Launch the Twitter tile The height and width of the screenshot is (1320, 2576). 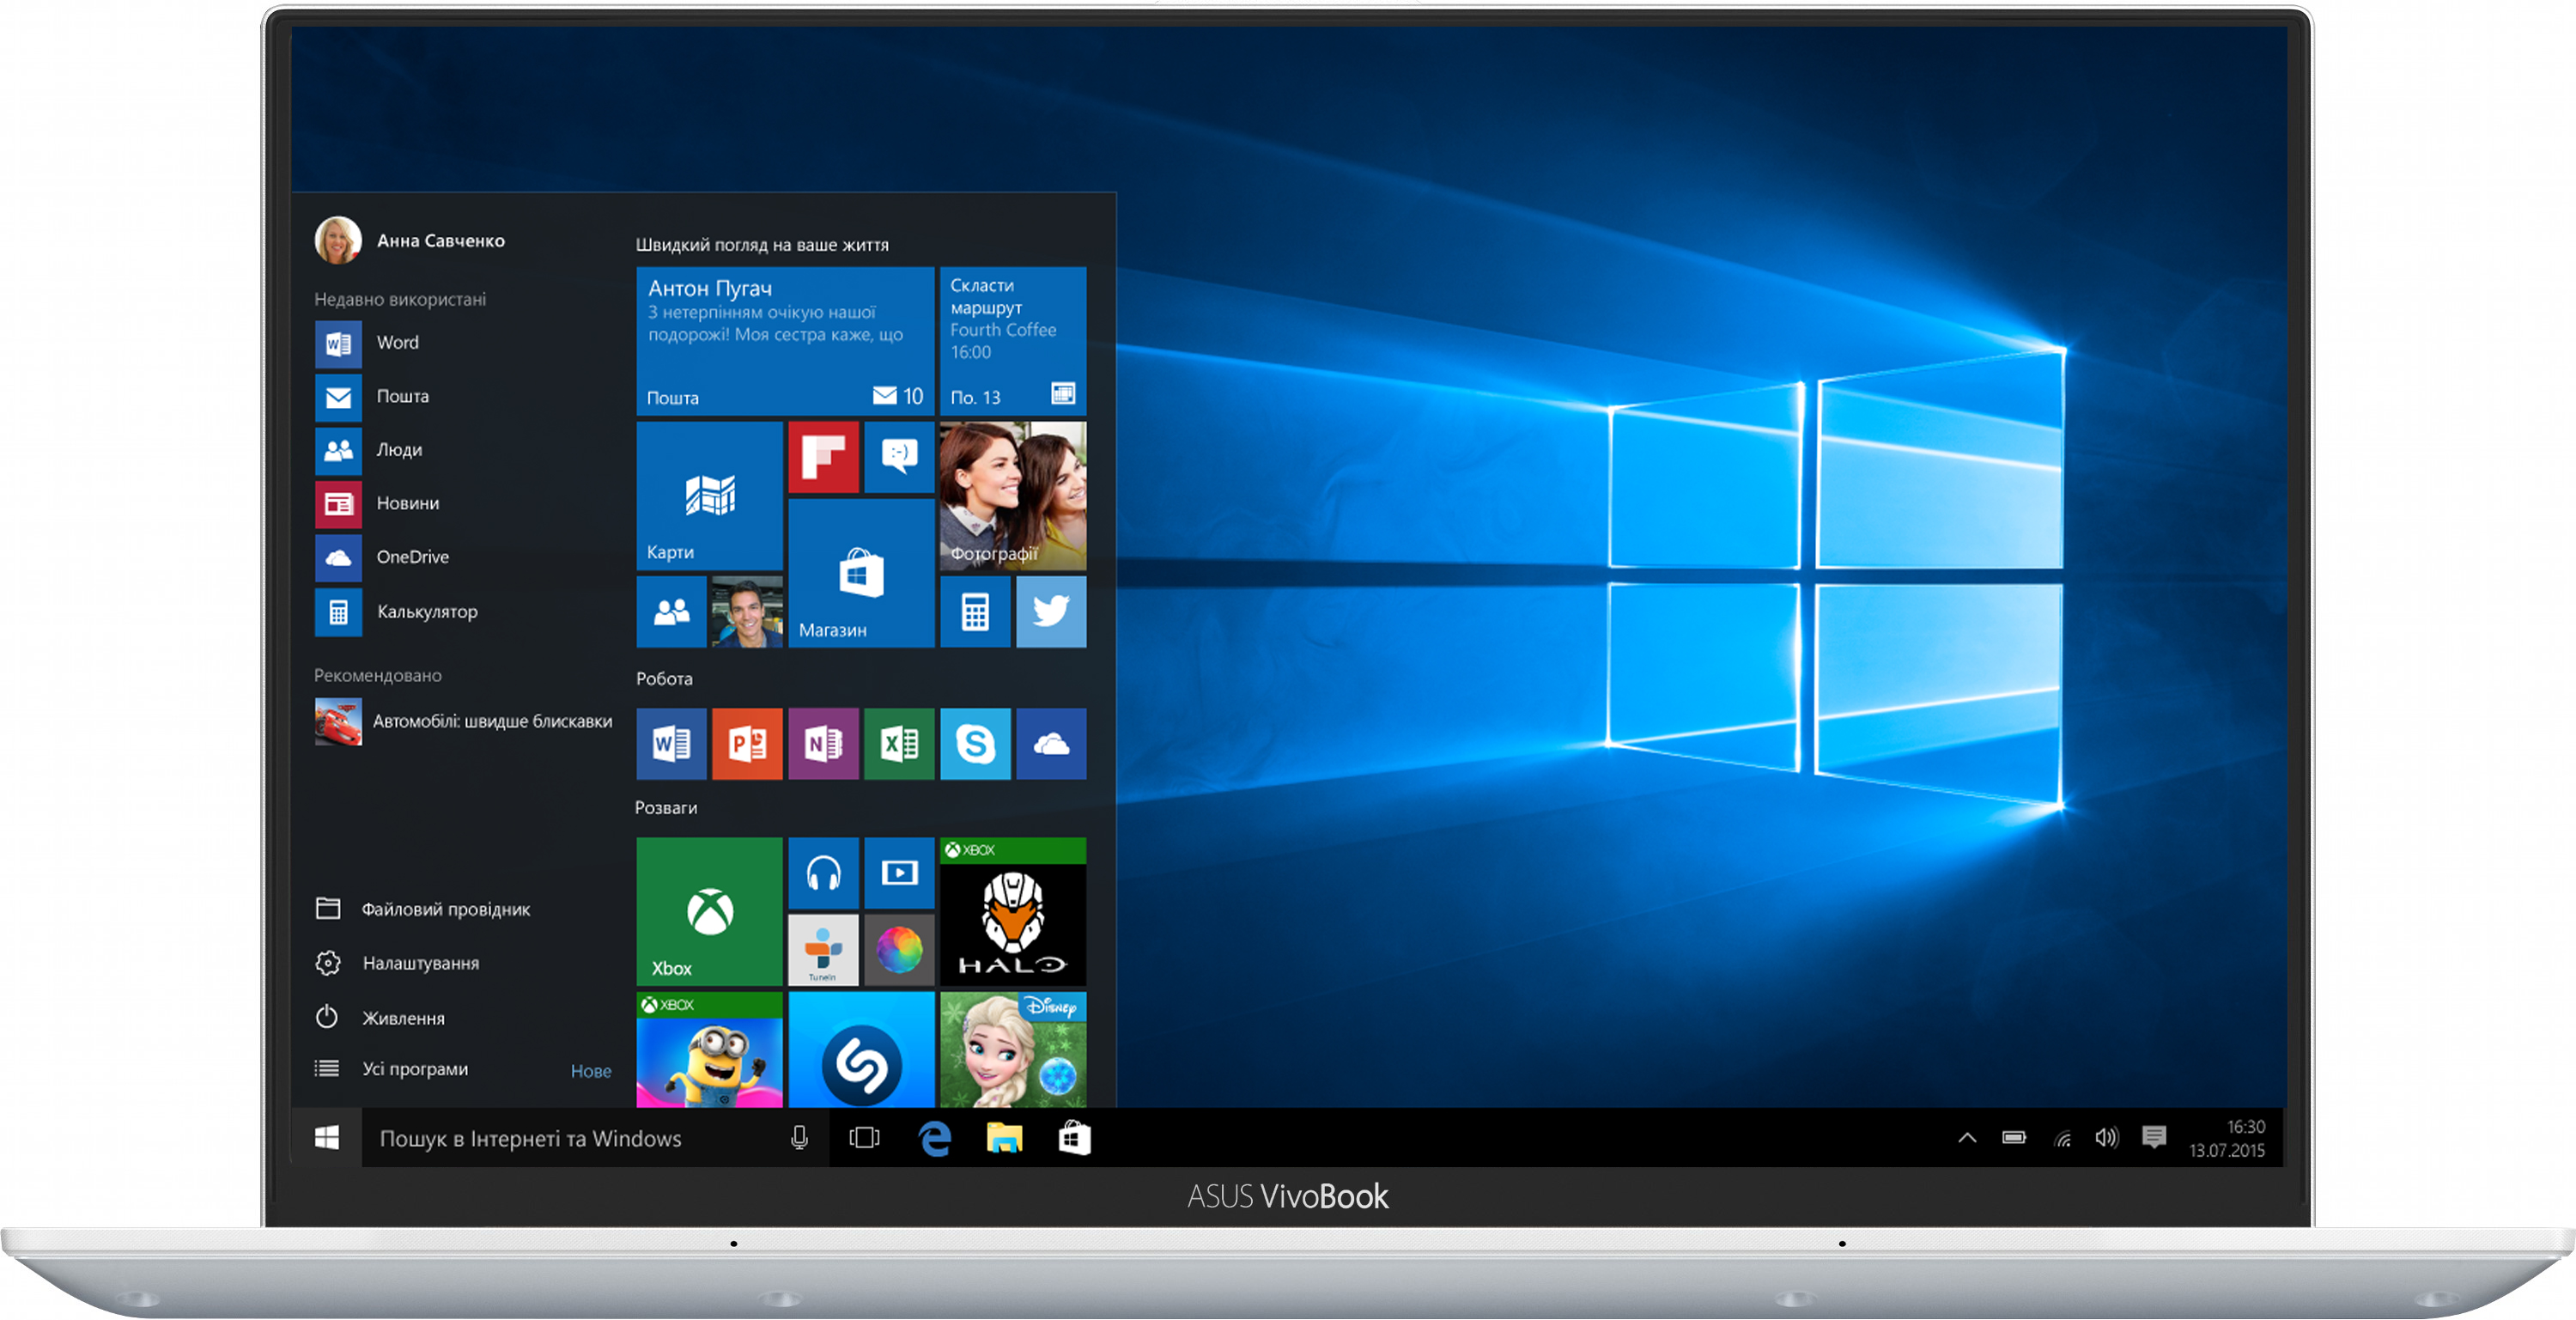1050,611
